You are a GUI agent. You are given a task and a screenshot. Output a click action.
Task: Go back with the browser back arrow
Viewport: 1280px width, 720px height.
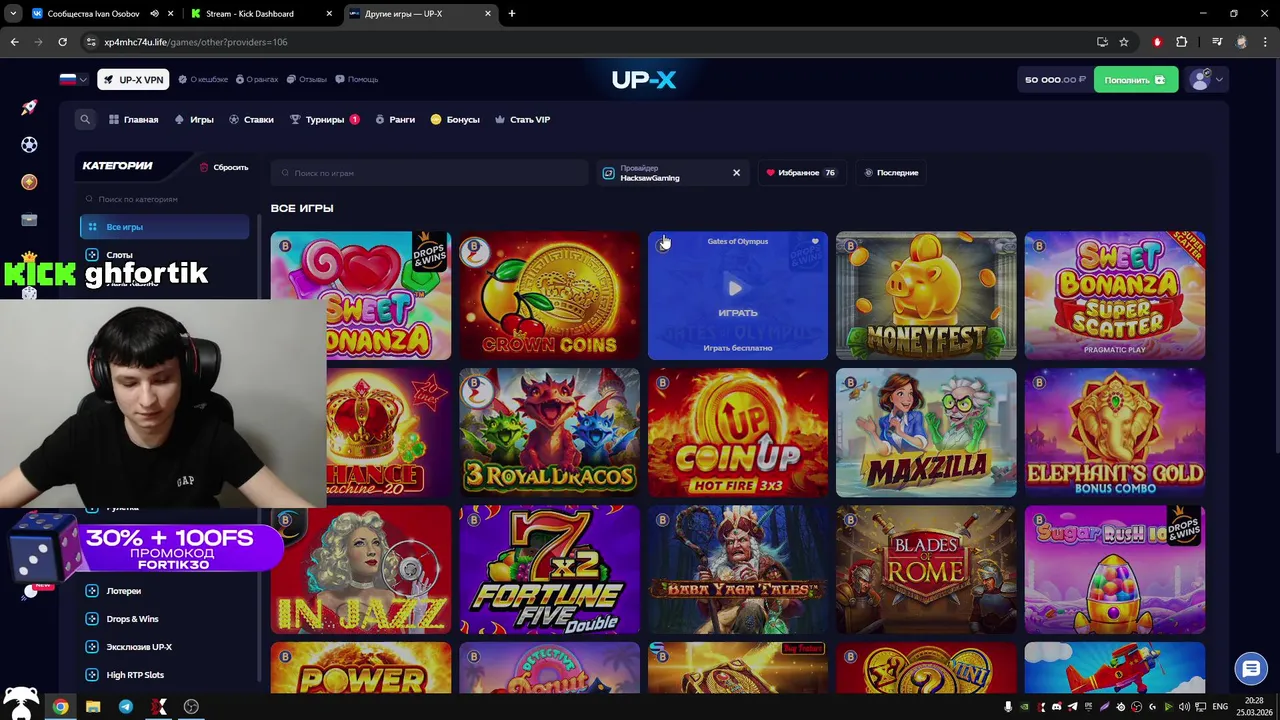point(15,42)
